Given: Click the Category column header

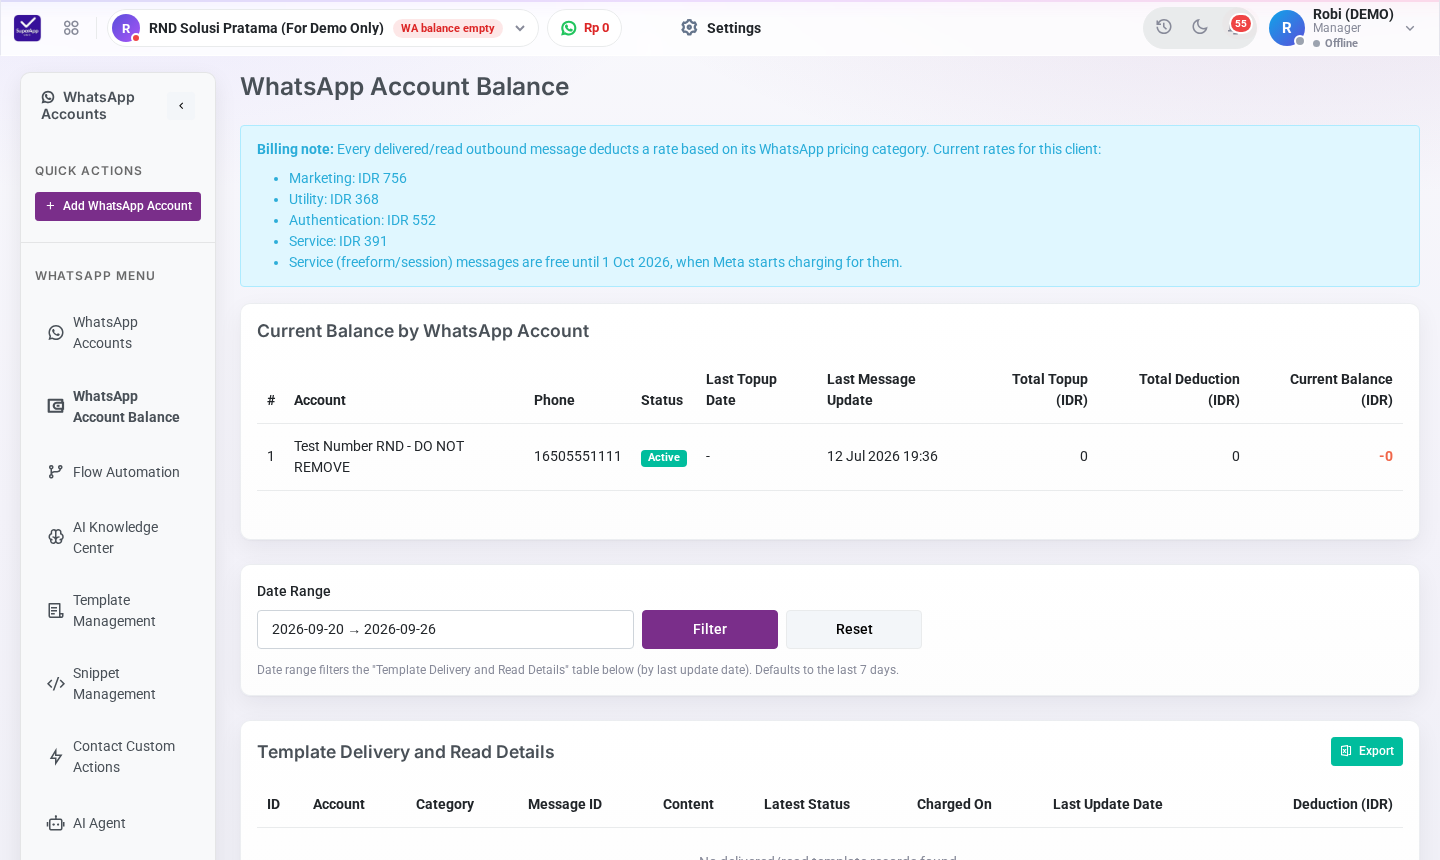Looking at the screenshot, I should [x=445, y=804].
